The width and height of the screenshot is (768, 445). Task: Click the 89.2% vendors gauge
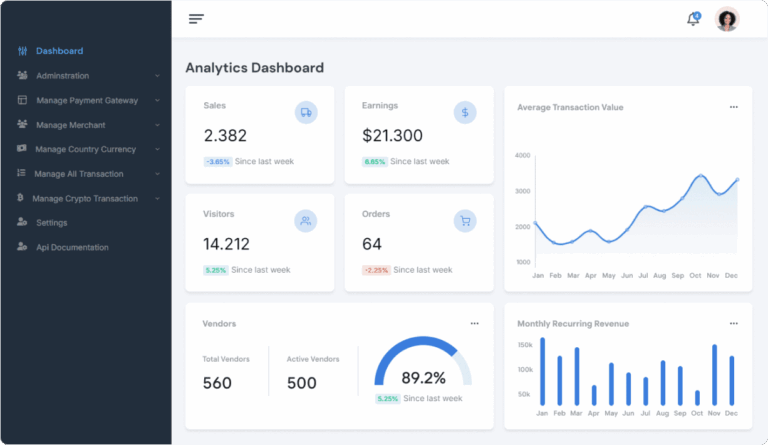tap(423, 367)
